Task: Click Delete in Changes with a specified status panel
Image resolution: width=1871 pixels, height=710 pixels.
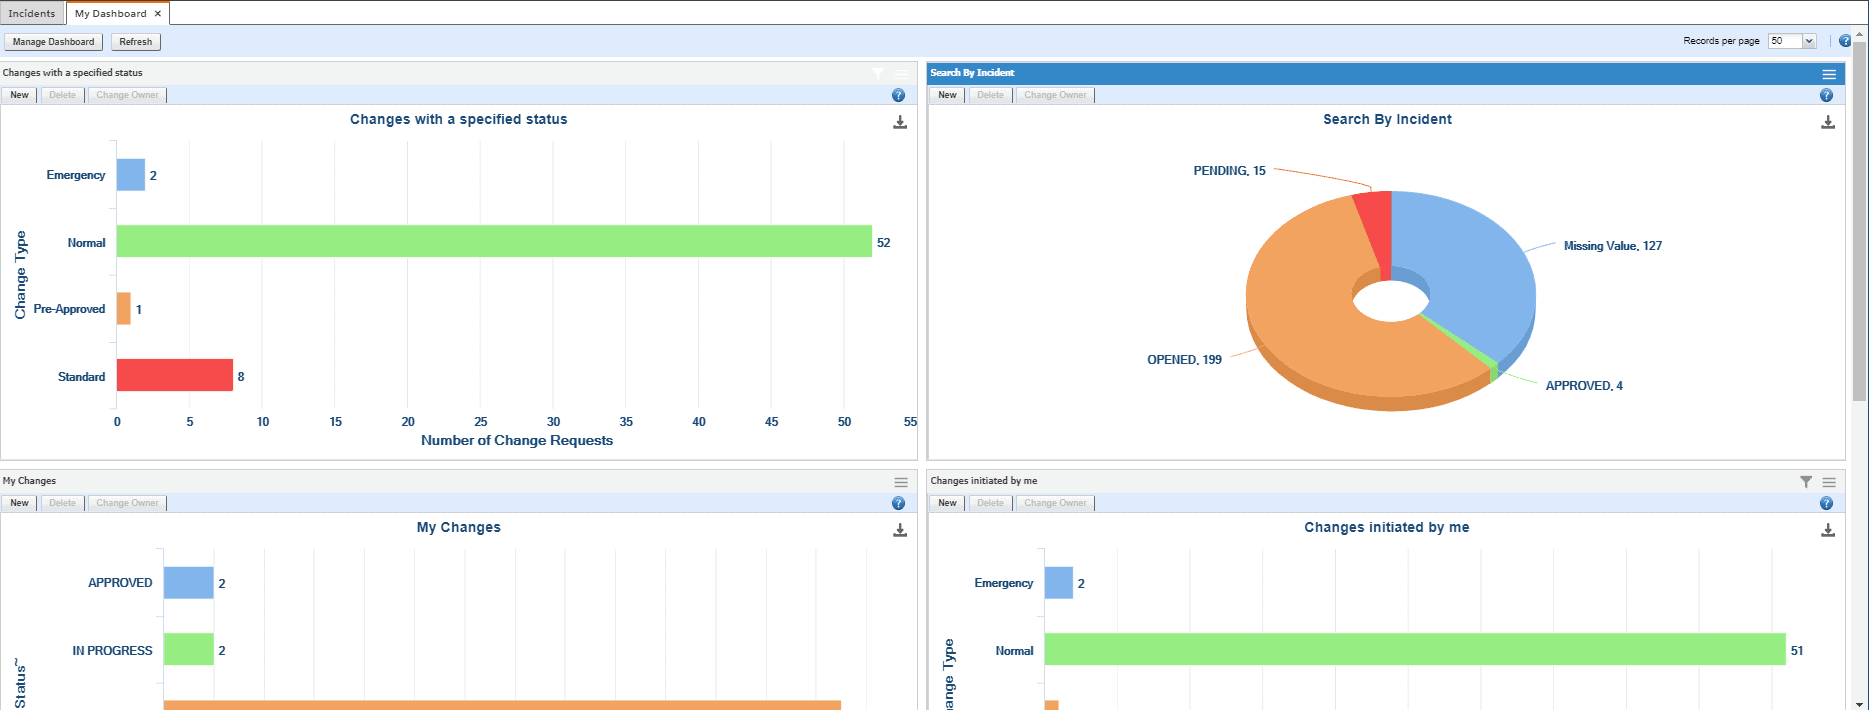Action: click(63, 95)
